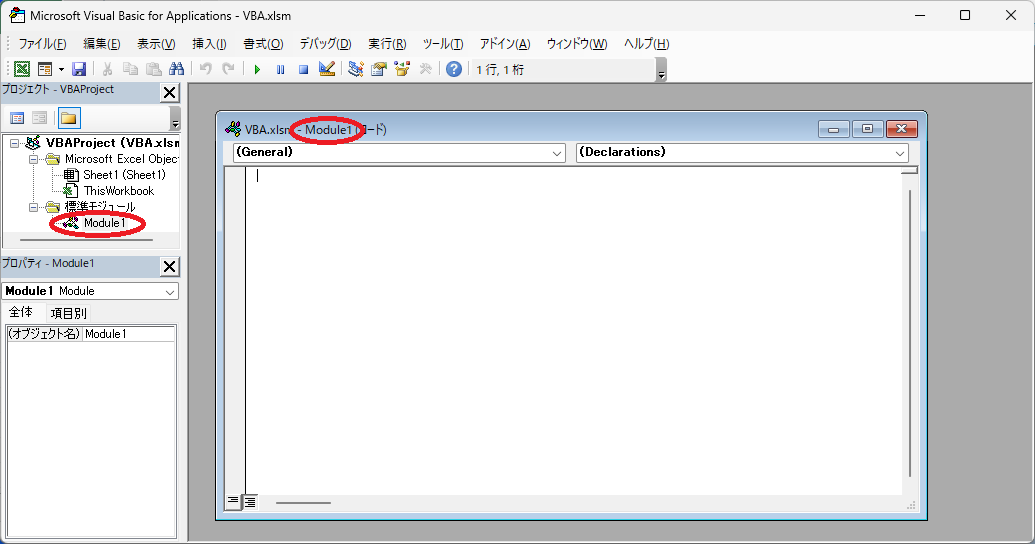Image resolution: width=1035 pixels, height=544 pixels.
Task: Switch to the 全体 properties tab
Action: click(x=20, y=312)
